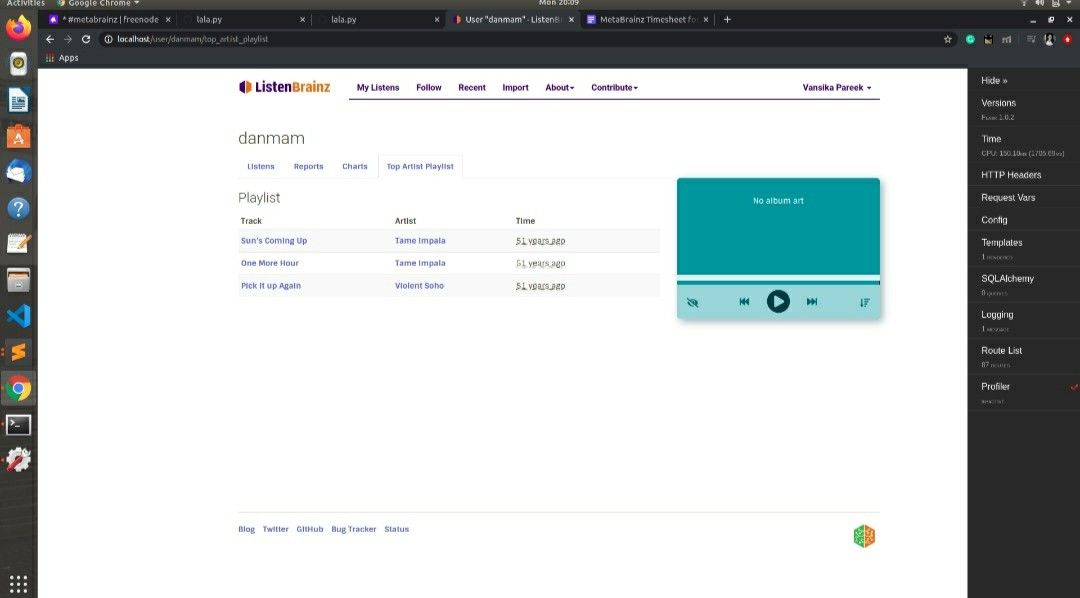Viewport: 1080px width, 598px height.
Task: Play the current track
Action: point(778,301)
